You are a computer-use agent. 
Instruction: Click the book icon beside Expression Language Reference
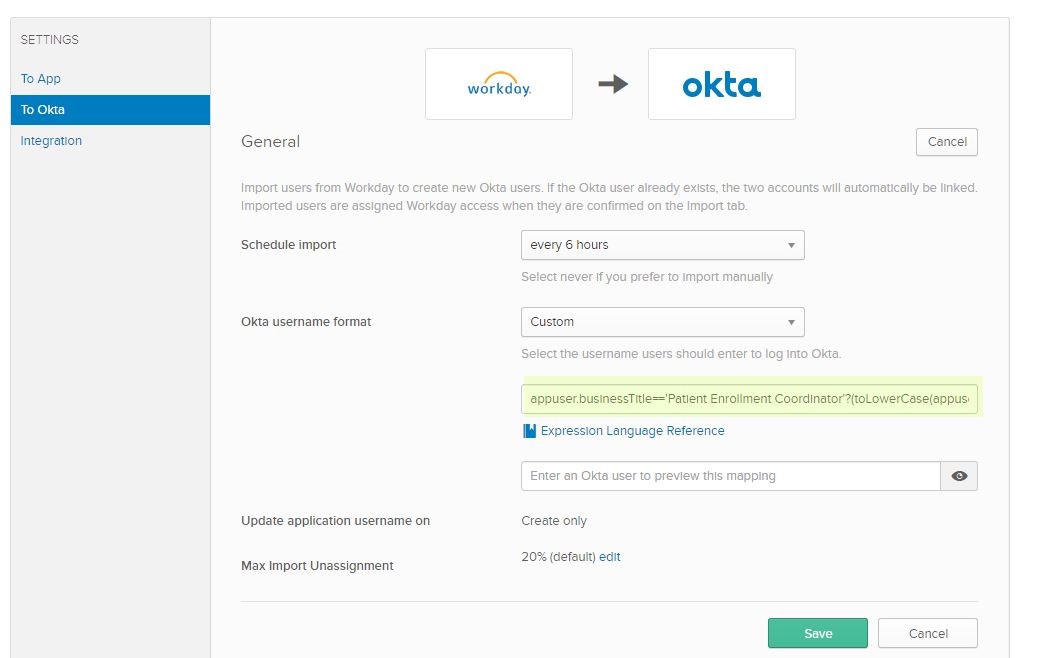pos(529,431)
